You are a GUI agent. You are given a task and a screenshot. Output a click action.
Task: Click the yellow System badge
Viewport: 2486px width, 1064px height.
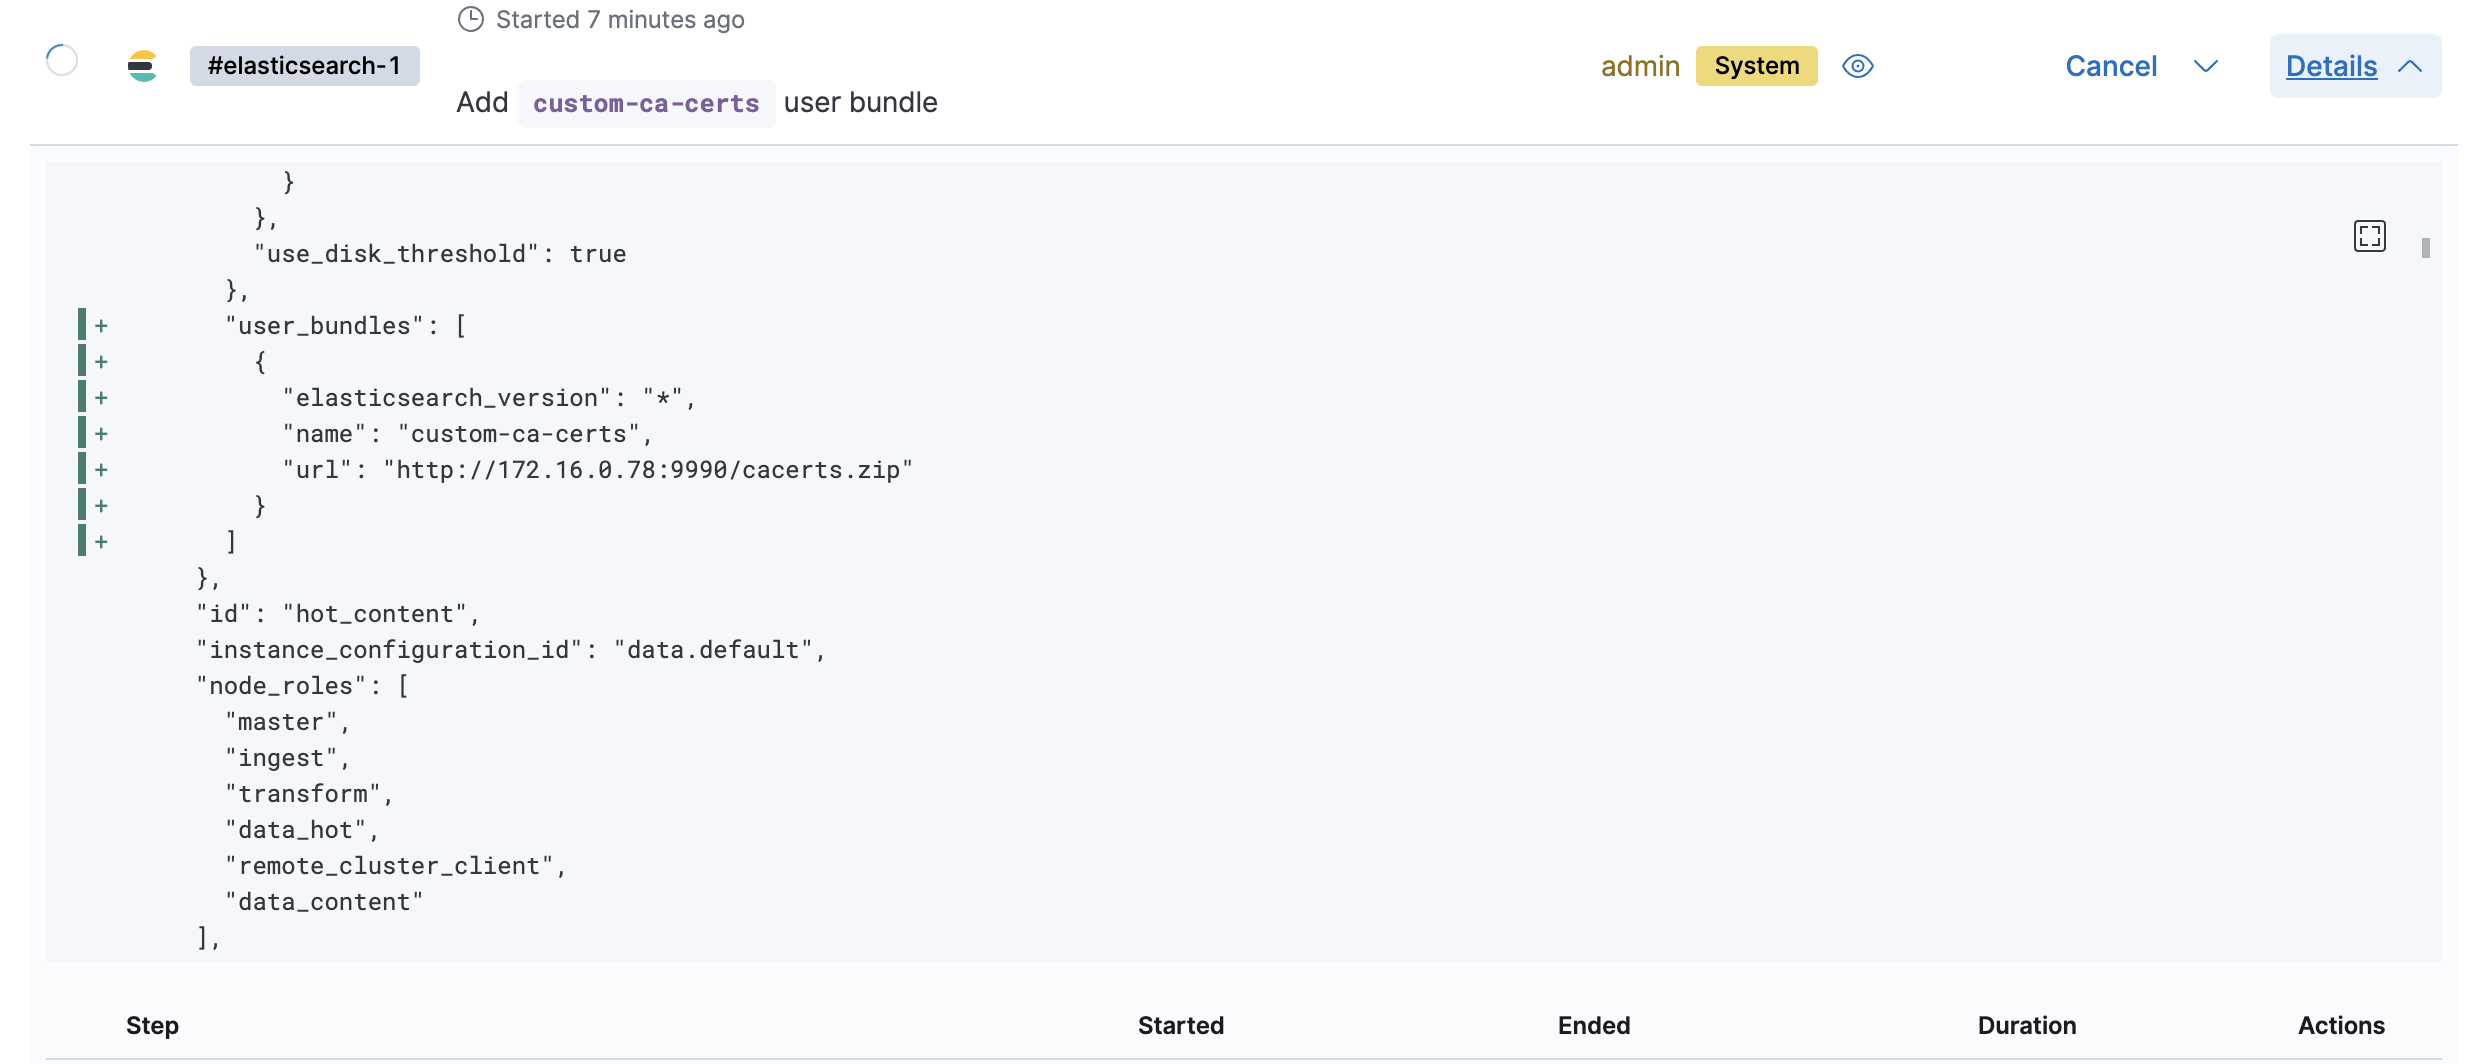tap(1756, 66)
